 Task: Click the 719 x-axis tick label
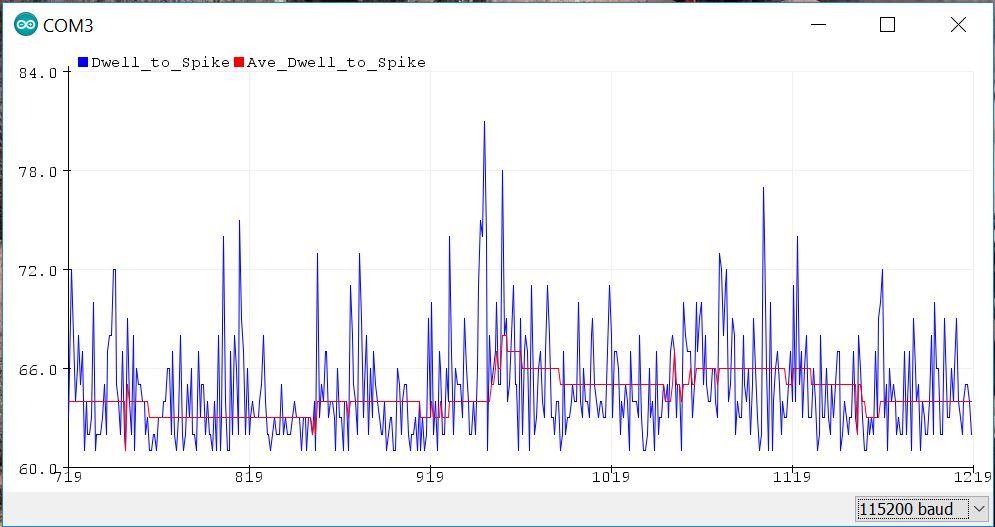(x=68, y=479)
